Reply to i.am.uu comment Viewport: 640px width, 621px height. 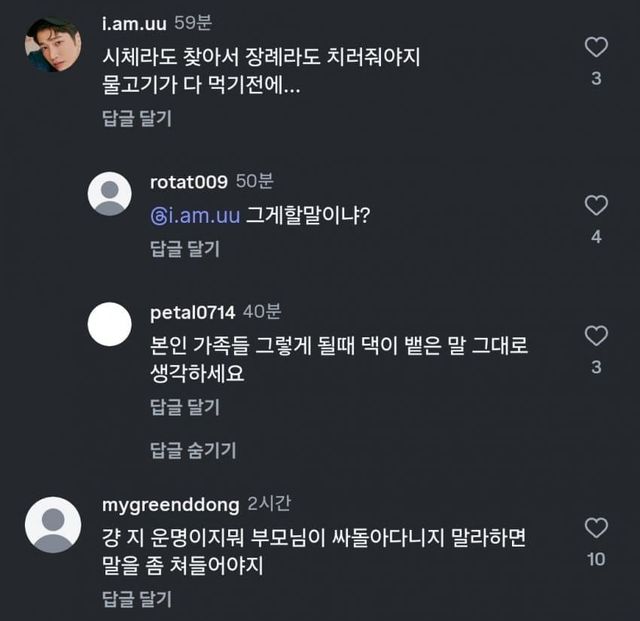[x=136, y=119]
